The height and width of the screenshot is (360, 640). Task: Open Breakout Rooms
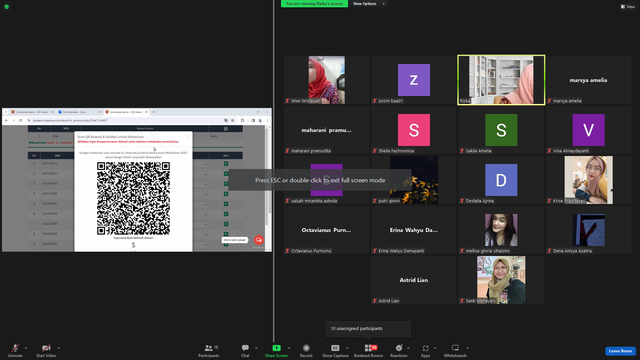pos(369,351)
